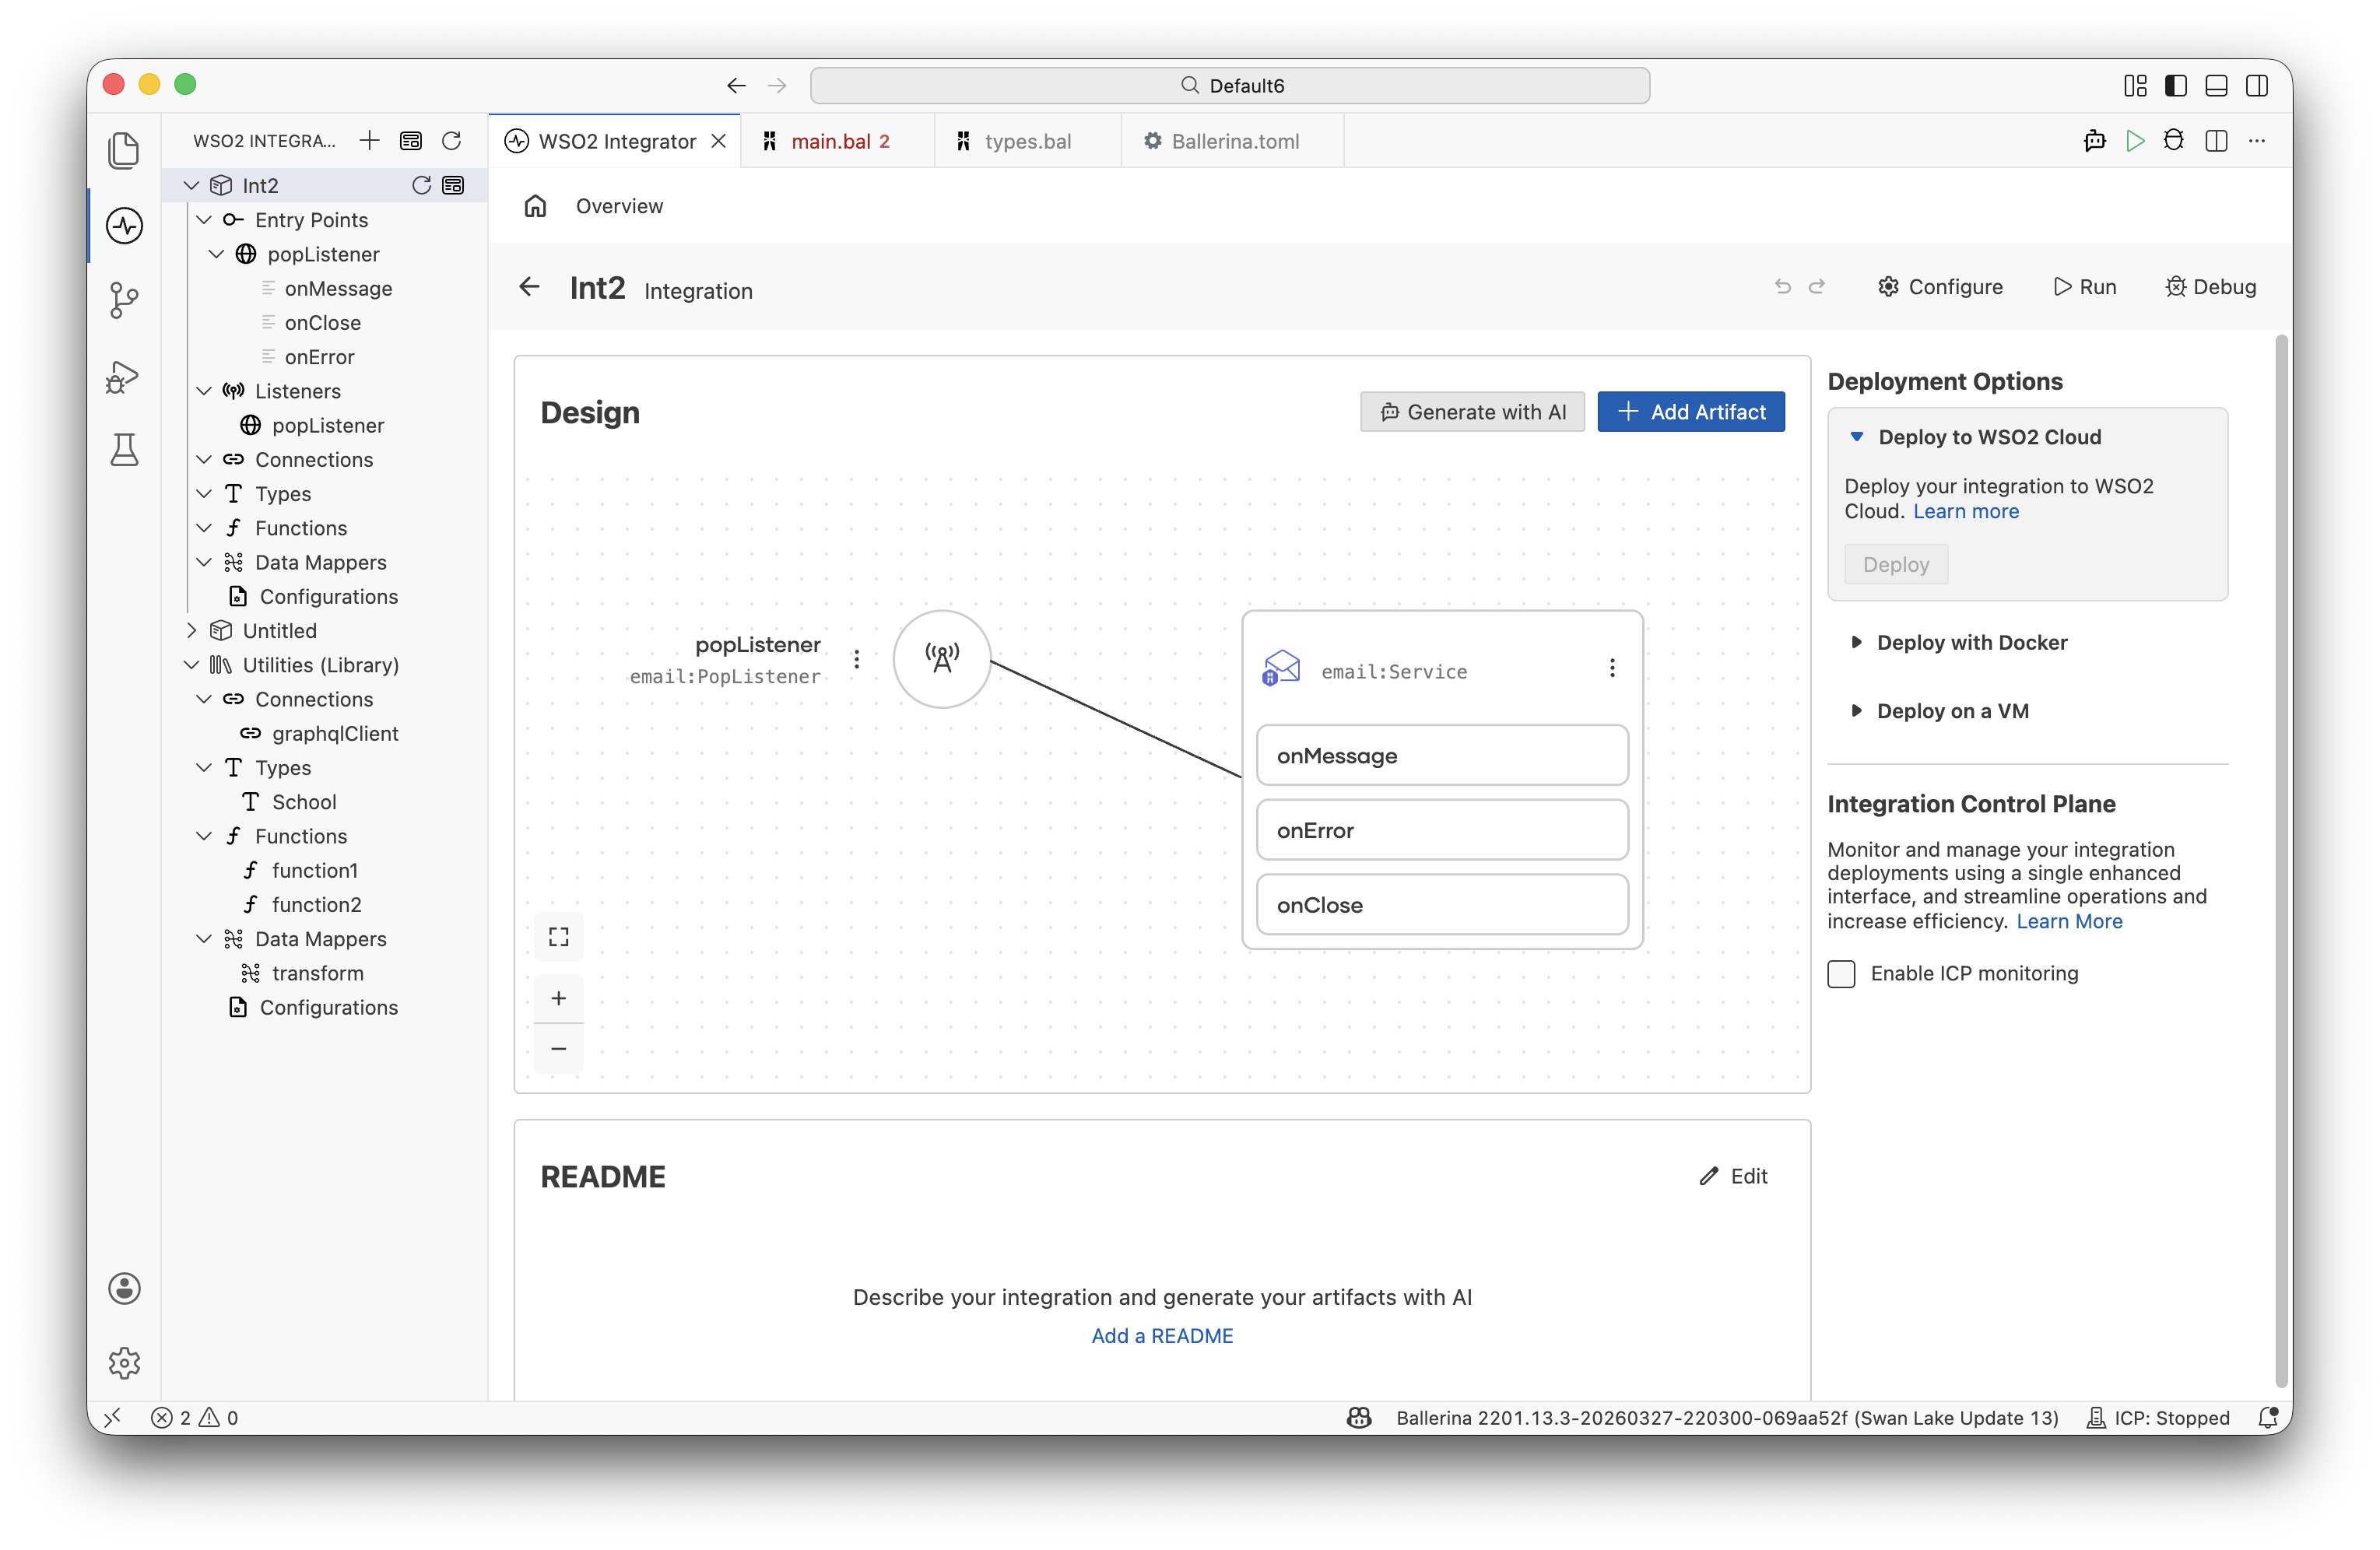Click the back arrow next to Int2
The width and height of the screenshot is (2380, 1550).
click(x=529, y=288)
